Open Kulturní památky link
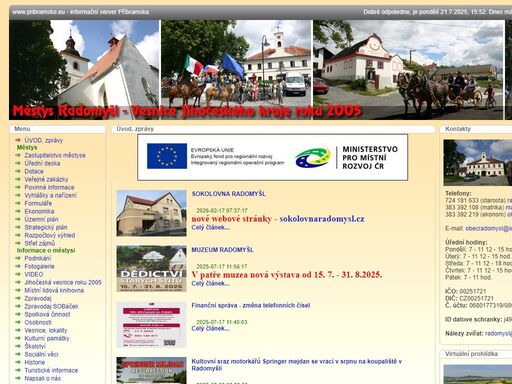This screenshot has height=384, width=512. pyautogui.click(x=47, y=338)
